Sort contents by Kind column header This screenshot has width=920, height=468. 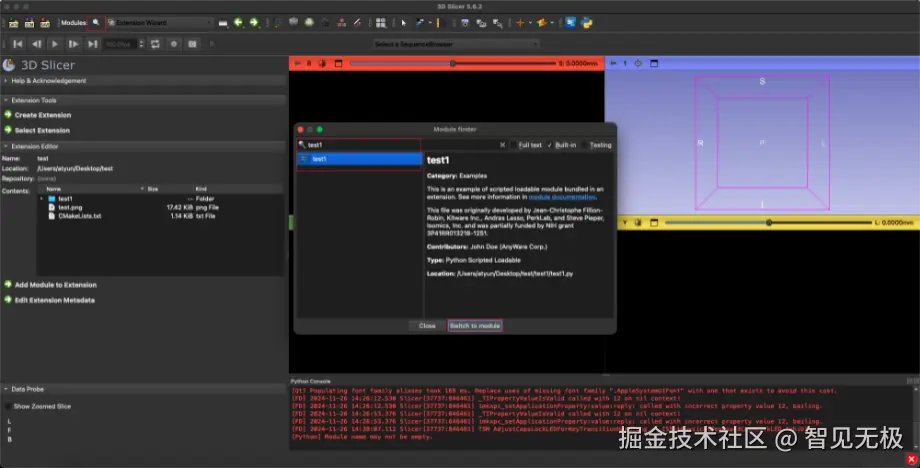[237, 189]
